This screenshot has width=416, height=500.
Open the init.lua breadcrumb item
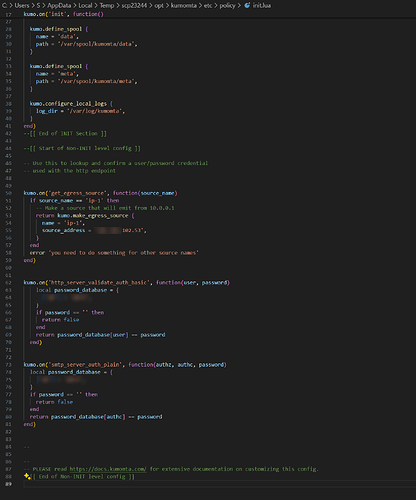[262, 5]
